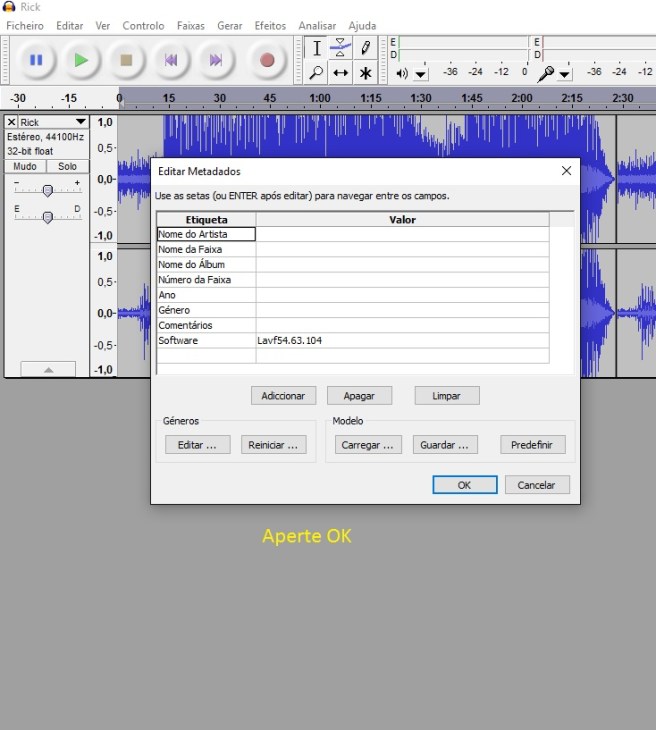The image size is (656, 730).
Task: Open the Efeitos menu
Action: [x=270, y=25]
